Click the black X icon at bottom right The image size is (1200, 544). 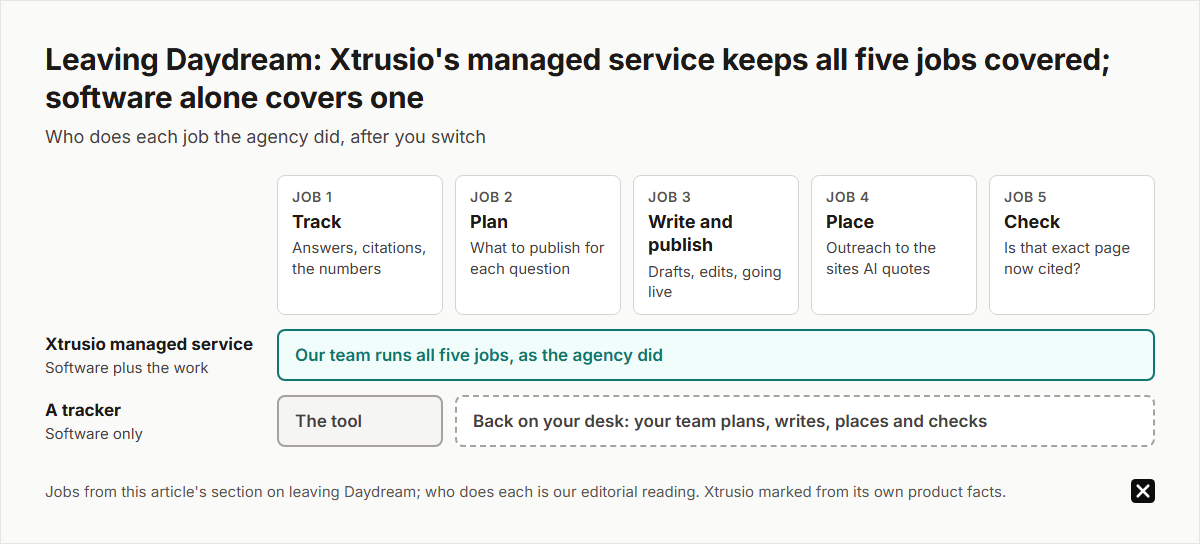pyautogui.click(x=1143, y=491)
